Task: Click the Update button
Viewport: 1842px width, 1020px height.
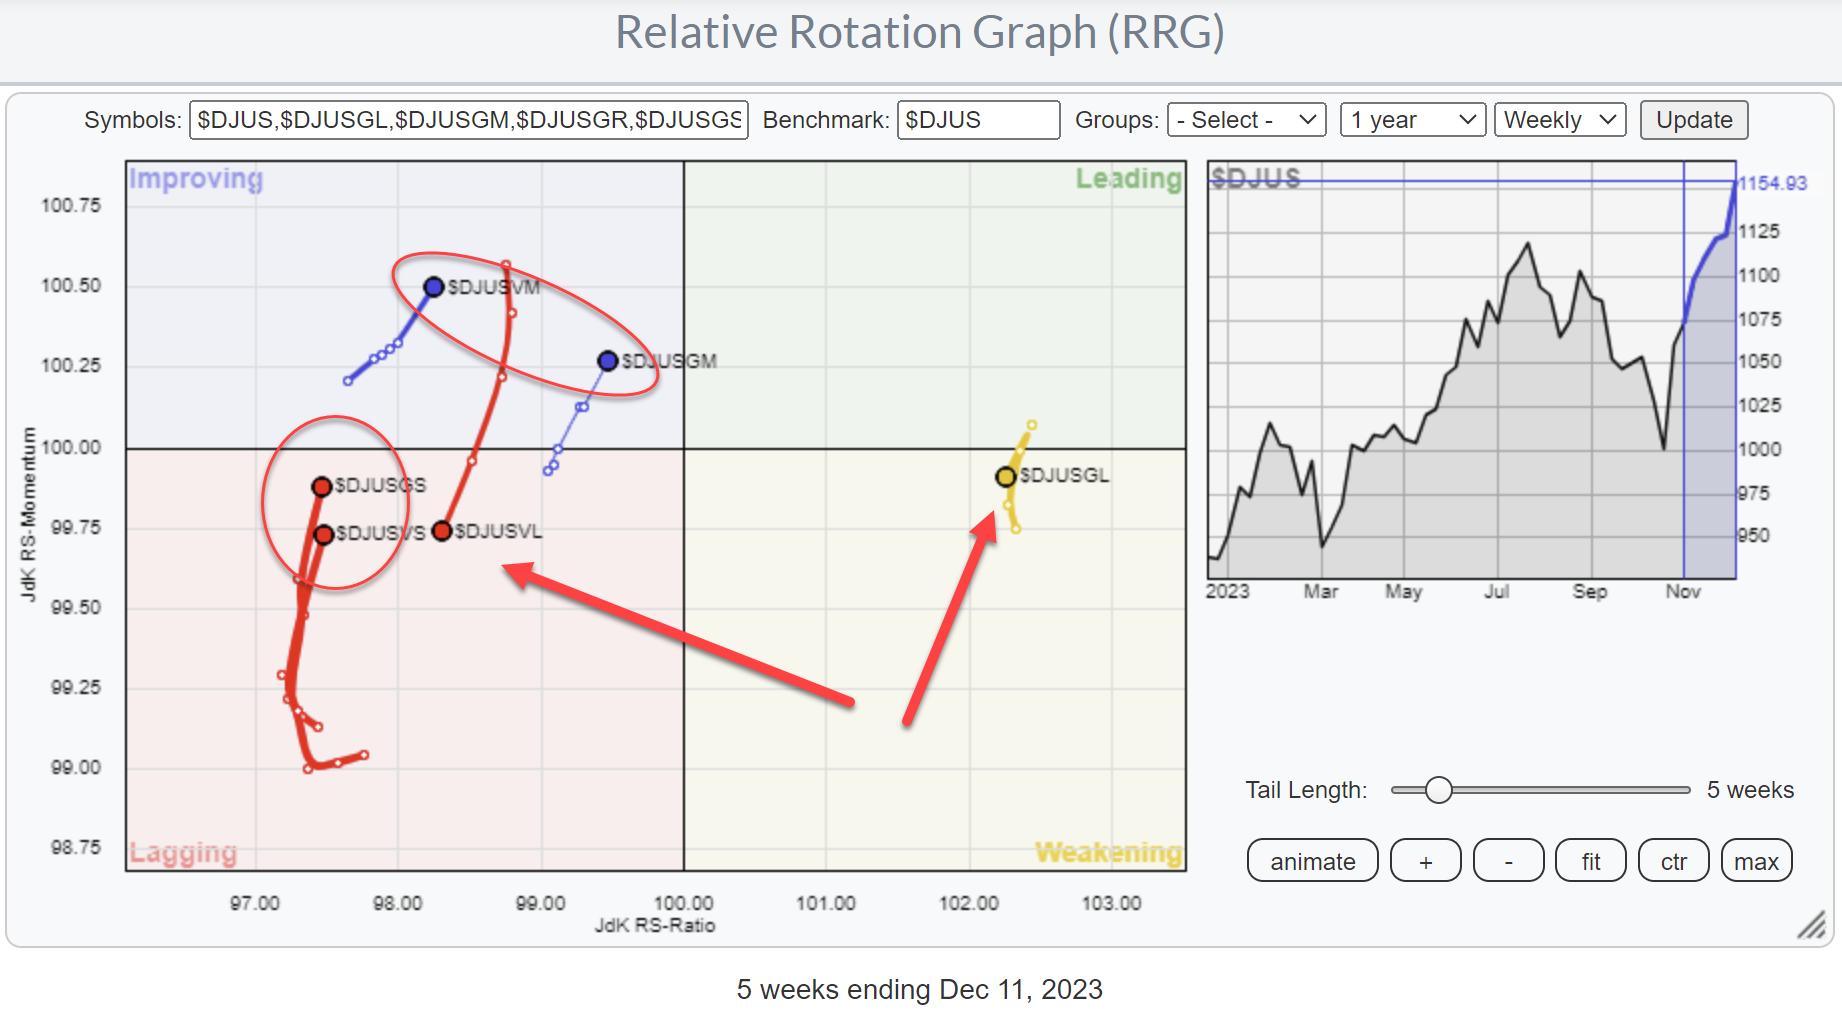Action: (x=1693, y=120)
